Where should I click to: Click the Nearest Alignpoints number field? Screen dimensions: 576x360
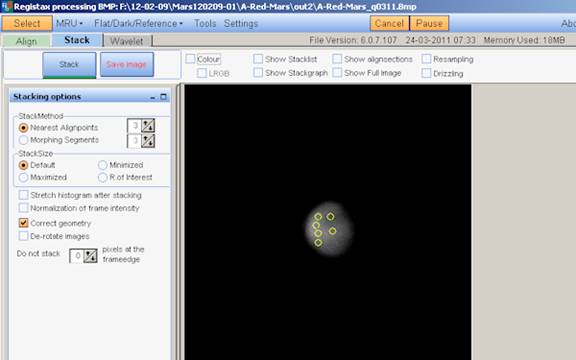click(x=134, y=126)
